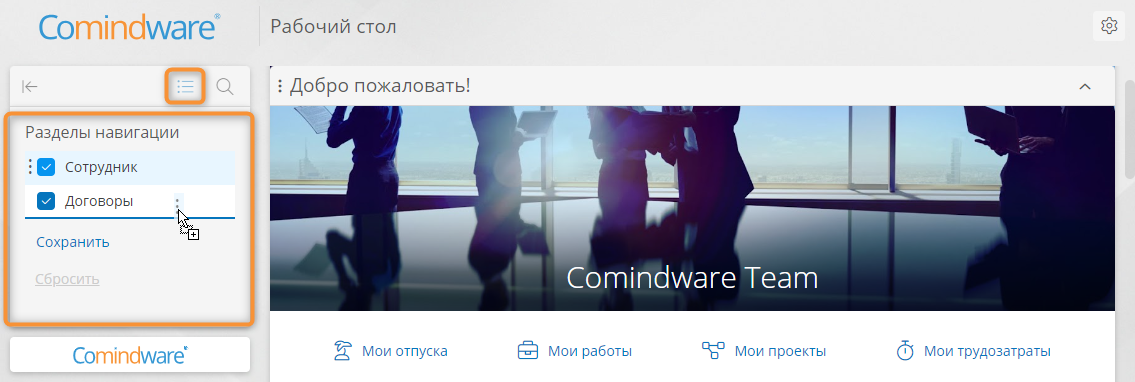Click the search magnifier icon in sidebar
This screenshot has height=382, width=1135.
click(225, 87)
